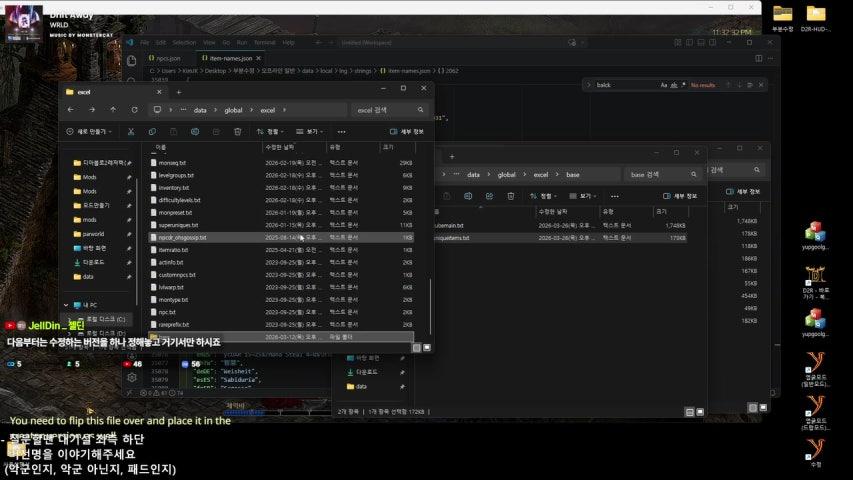Go up one folder in excel window
Image resolution: width=853 pixels, height=480 pixels.
[x=113, y=110]
